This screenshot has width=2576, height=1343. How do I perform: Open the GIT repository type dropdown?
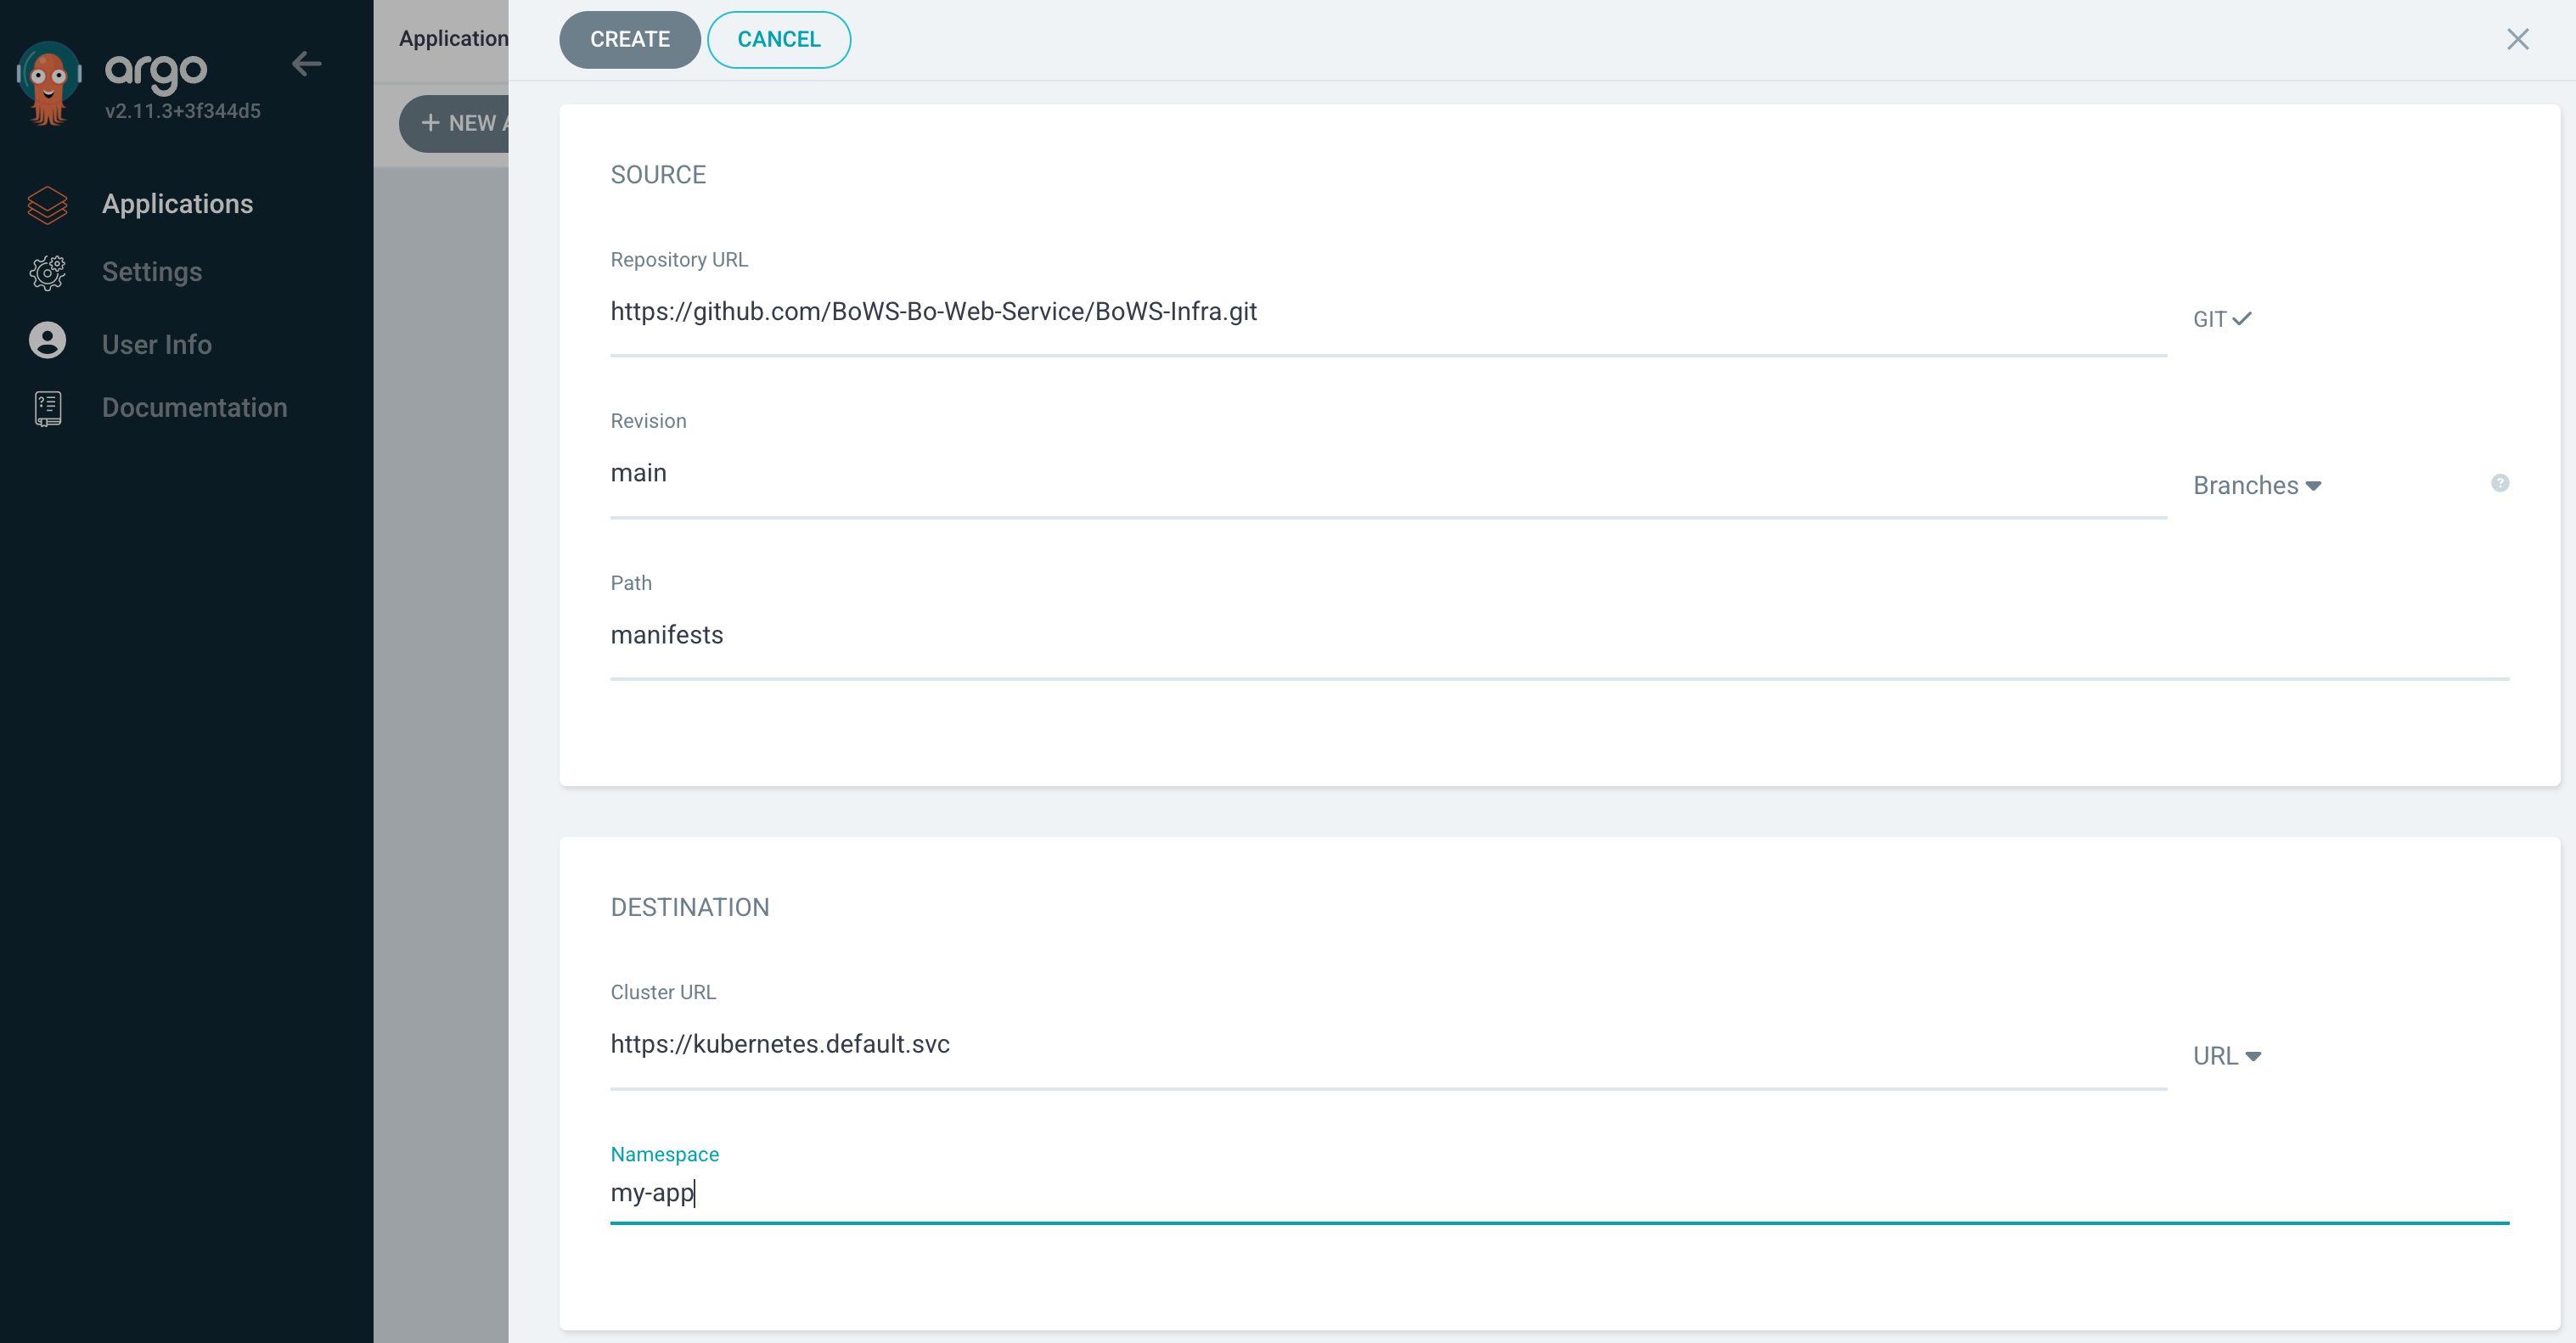point(2221,319)
